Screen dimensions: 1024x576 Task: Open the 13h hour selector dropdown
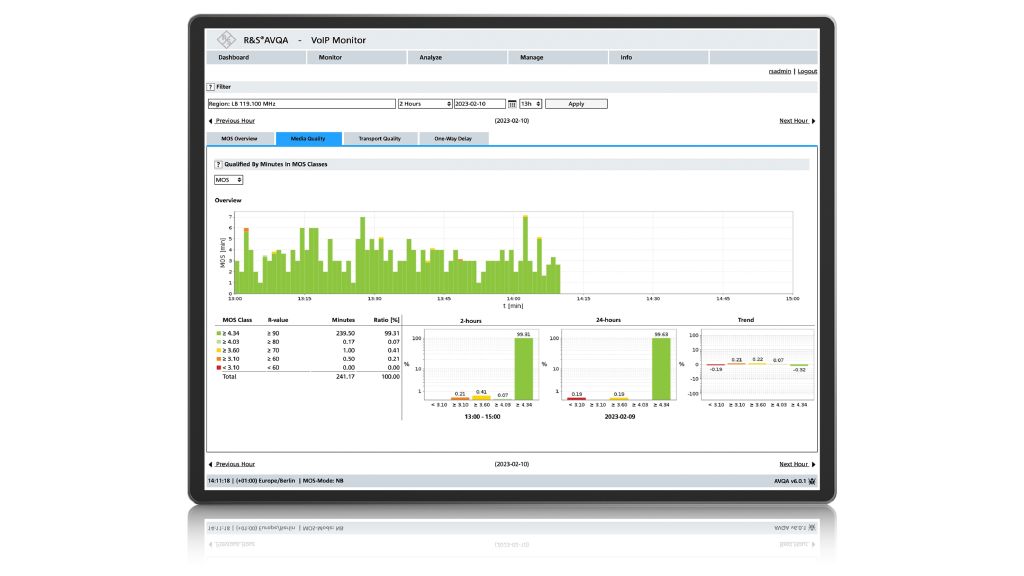coord(530,104)
